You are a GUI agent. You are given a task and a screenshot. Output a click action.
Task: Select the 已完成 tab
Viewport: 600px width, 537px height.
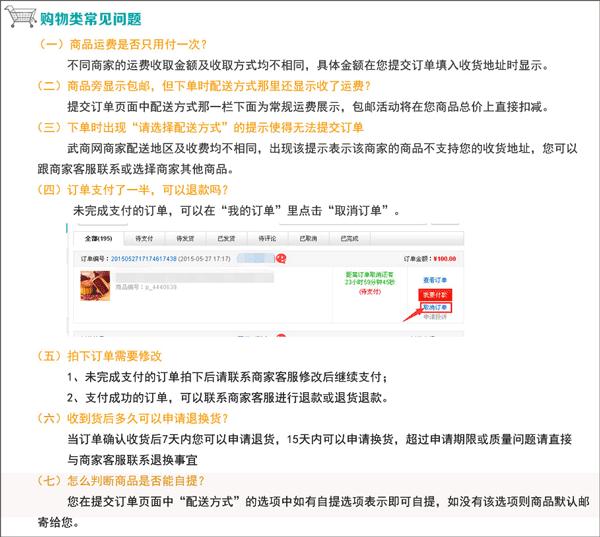[350, 238]
